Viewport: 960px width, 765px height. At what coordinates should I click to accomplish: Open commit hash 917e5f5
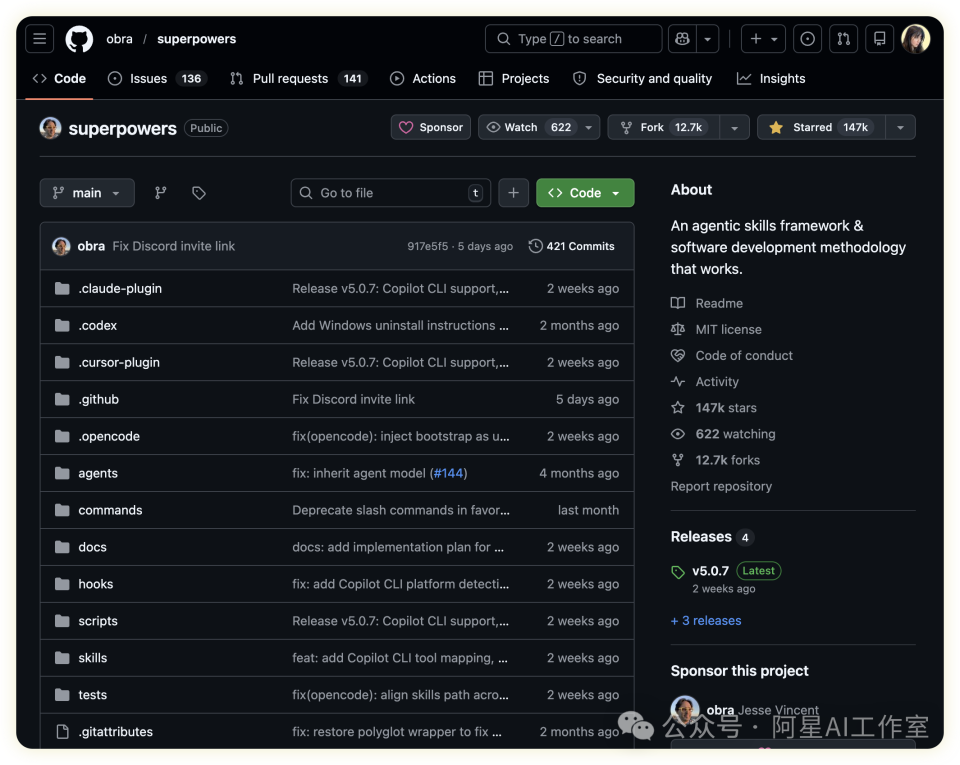[x=427, y=246]
